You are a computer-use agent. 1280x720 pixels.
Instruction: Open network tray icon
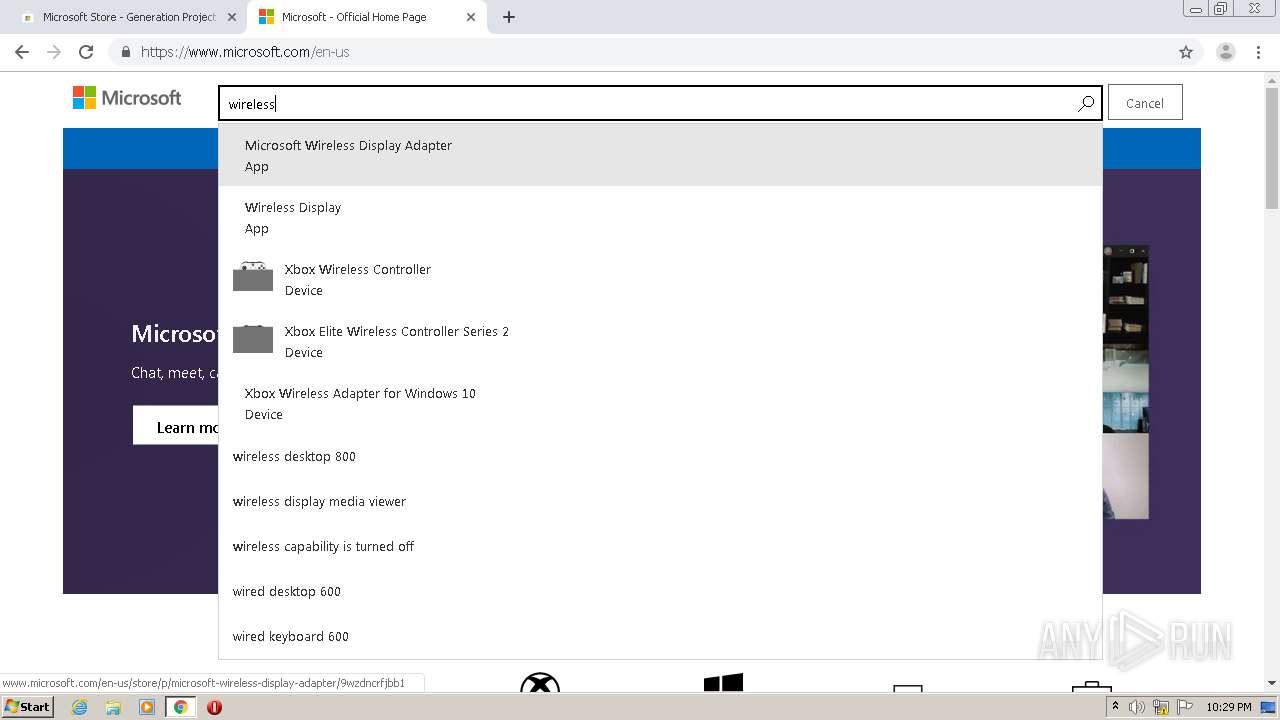(1161, 707)
